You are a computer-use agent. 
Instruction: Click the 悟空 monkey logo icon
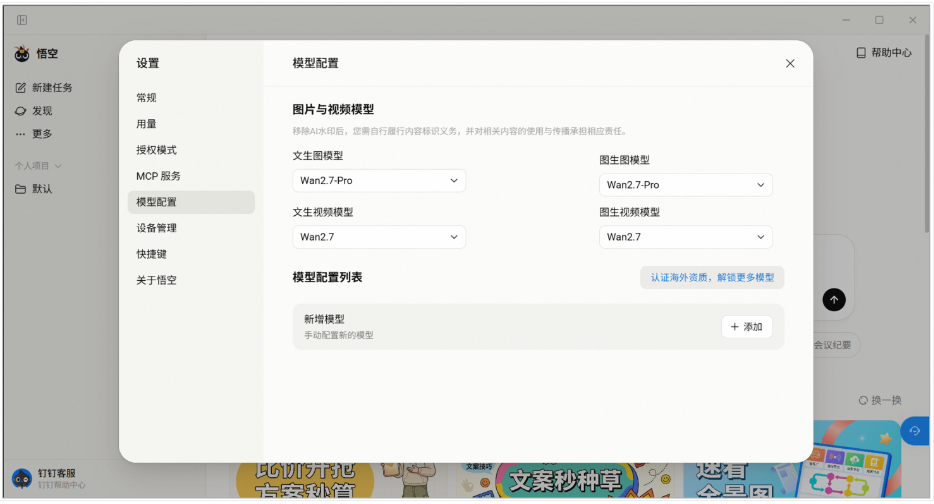pos(22,54)
